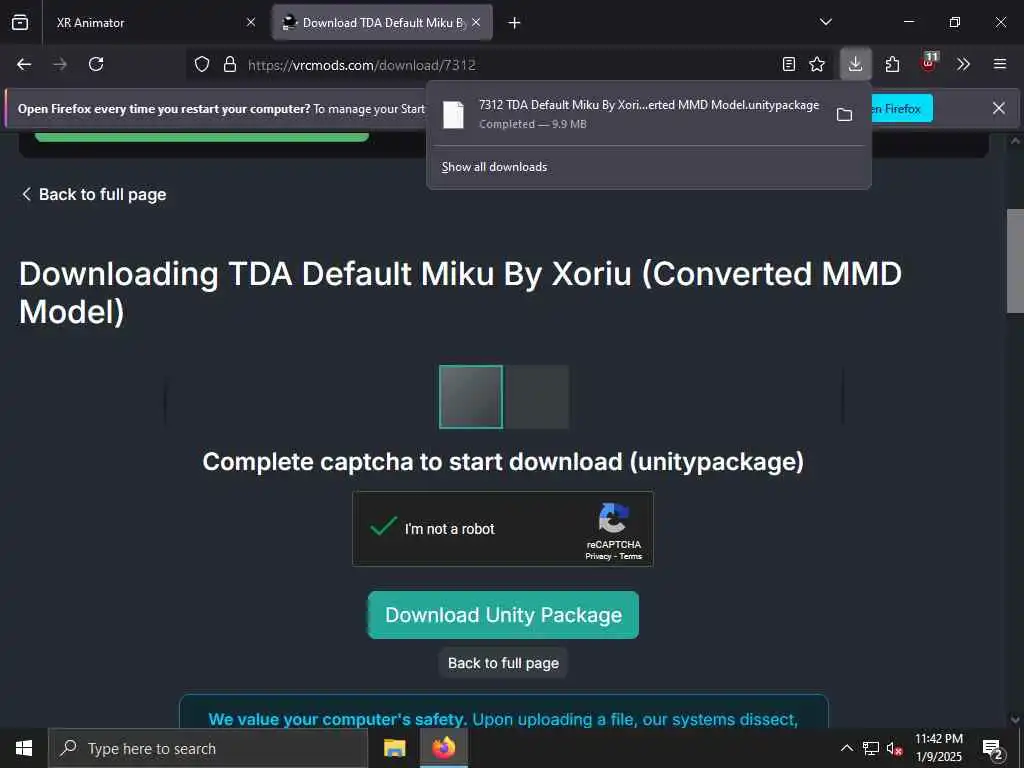The width and height of the screenshot is (1024, 768).
Task: Open File Explorer from the taskbar
Action: coord(394,748)
